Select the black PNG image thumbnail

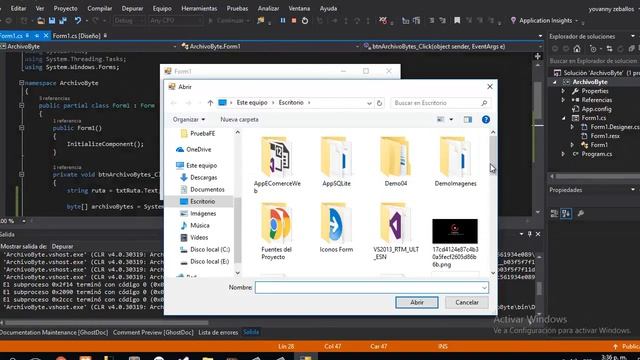tap(455, 231)
